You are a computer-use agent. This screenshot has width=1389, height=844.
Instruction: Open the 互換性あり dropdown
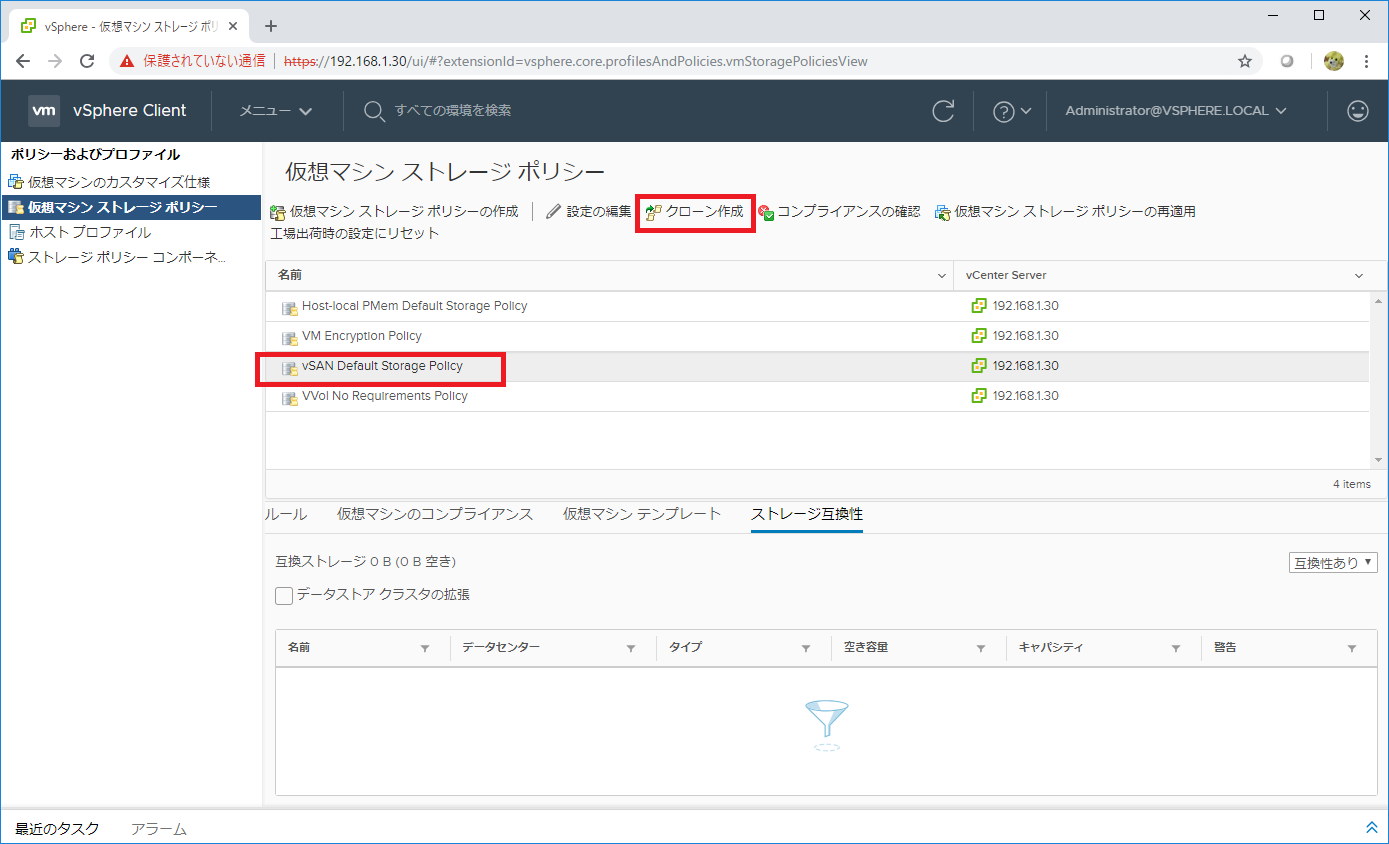[x=1334, y=563]
